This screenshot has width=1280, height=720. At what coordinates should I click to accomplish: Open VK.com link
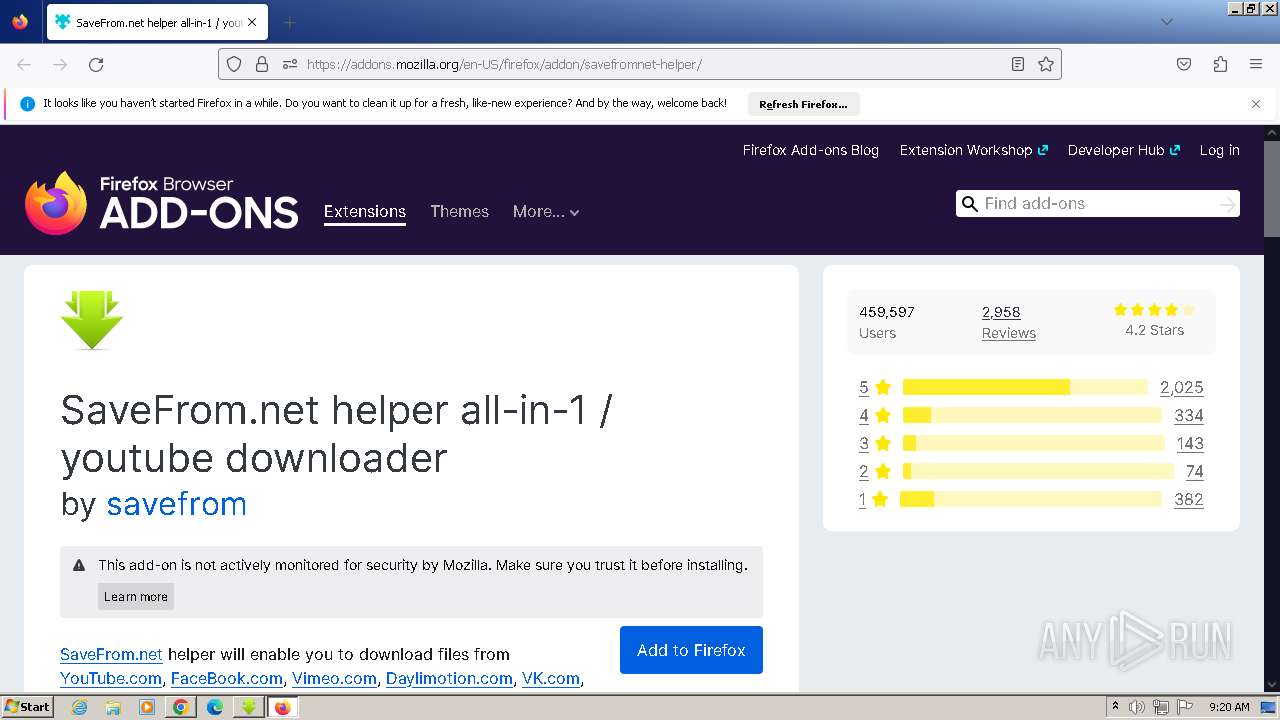point(551,678)
